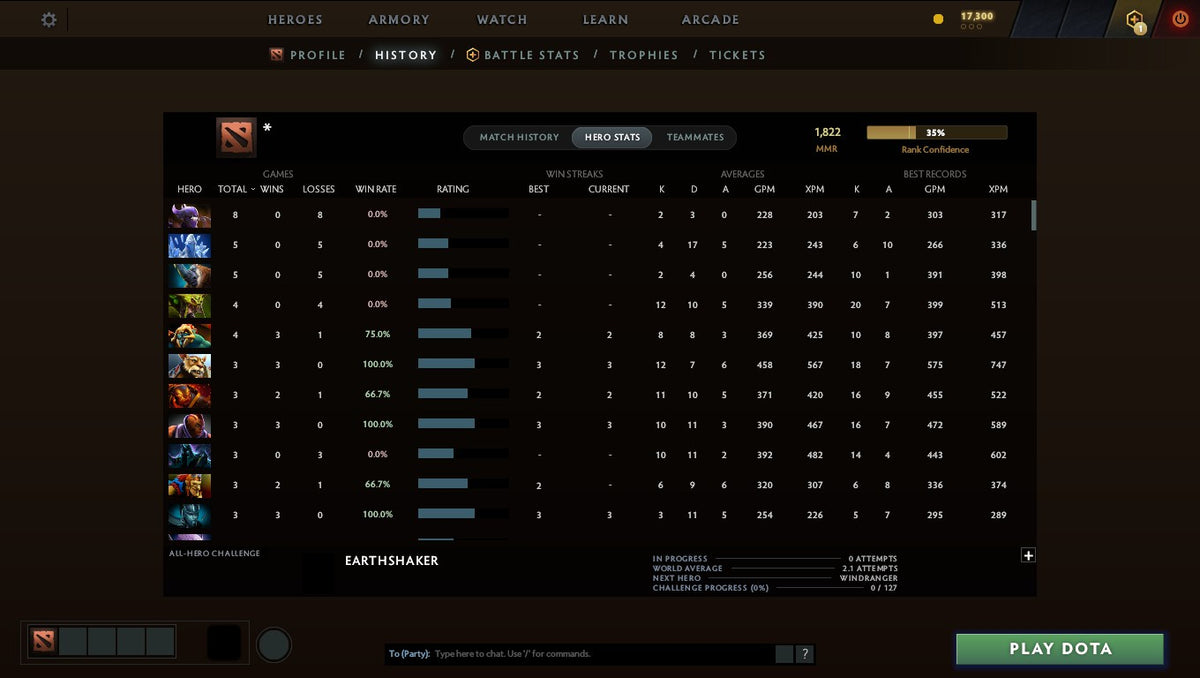The image size is (1200, 678).
Task: Click the 1,822 MMR value
Action: click(828, 132)
